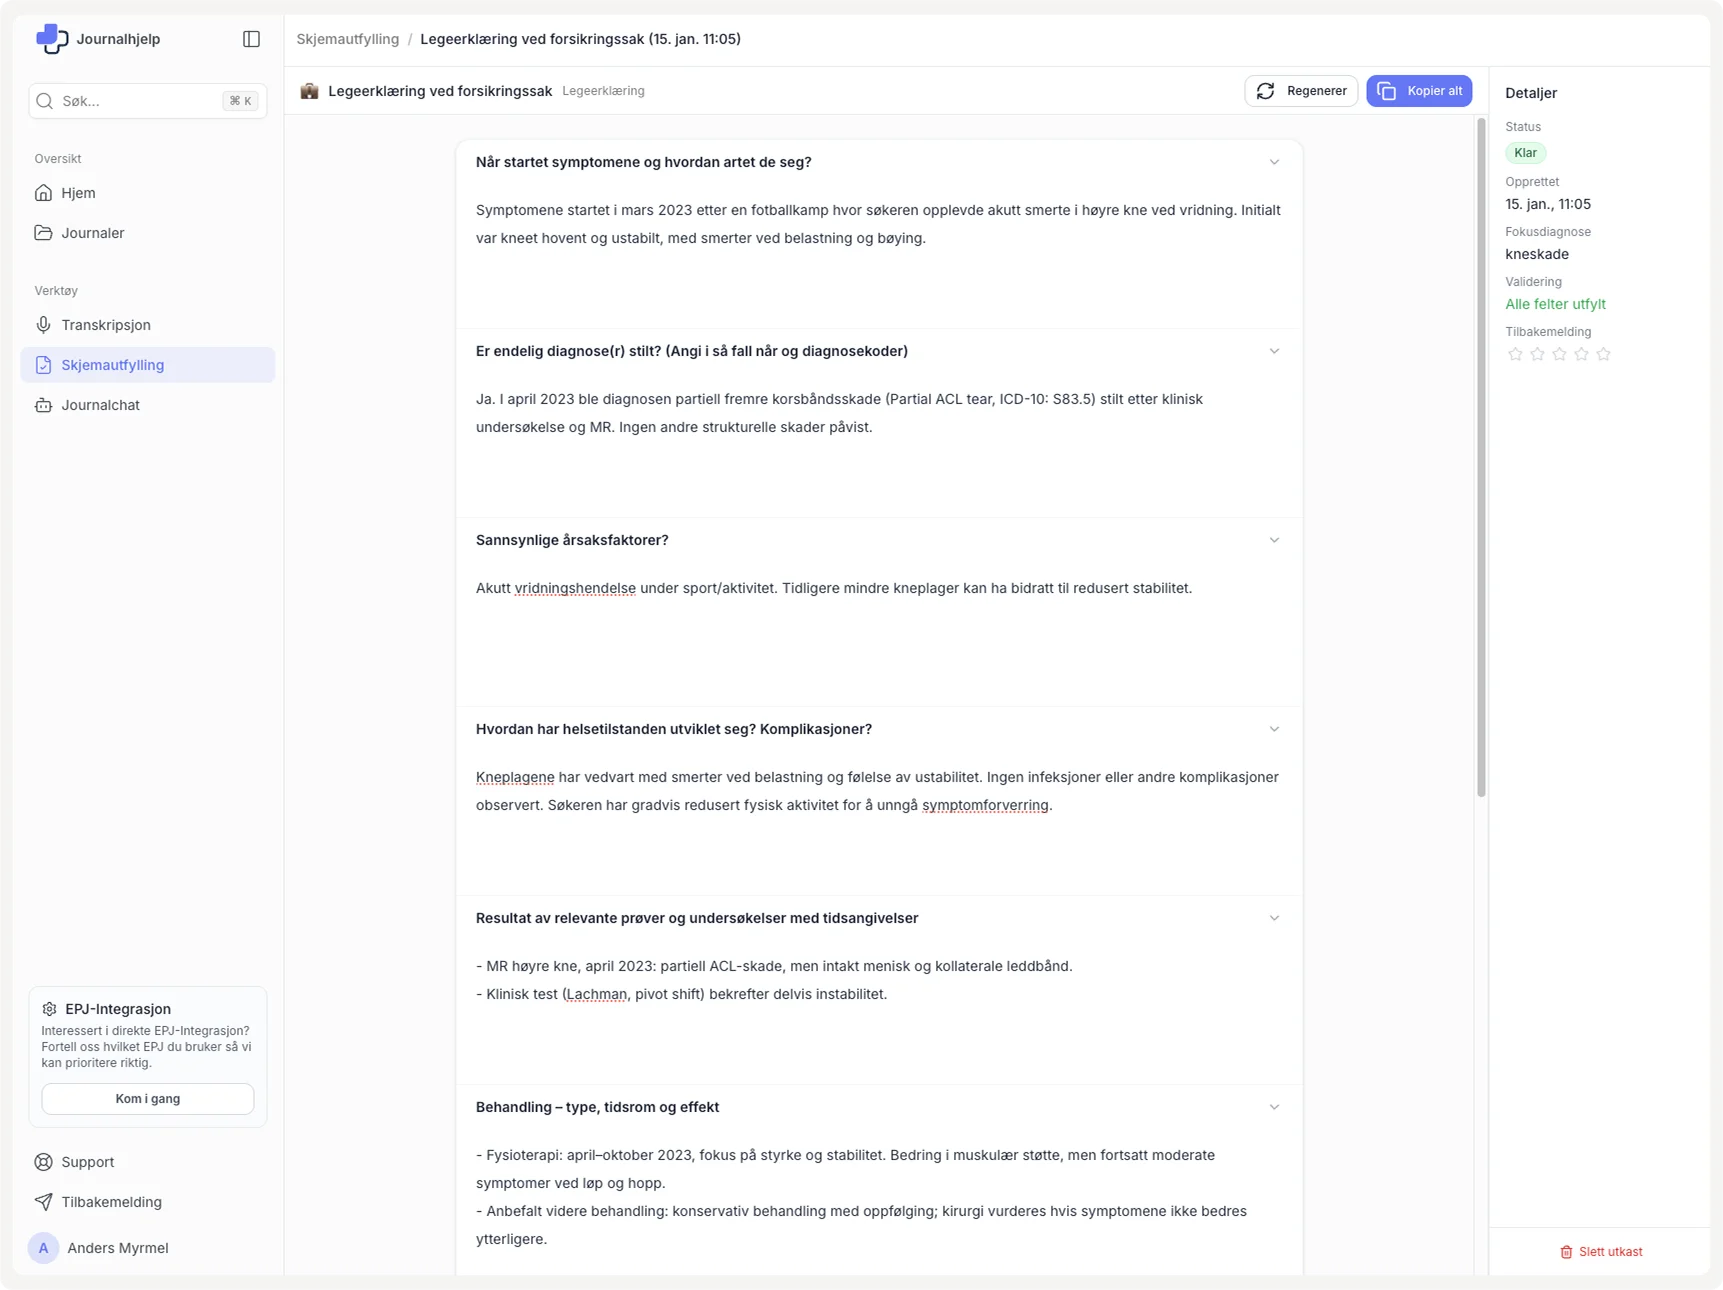Click the Journalhjelp logo icon
Viewport: 1723px width, 1290px height.
pos(52,39)
